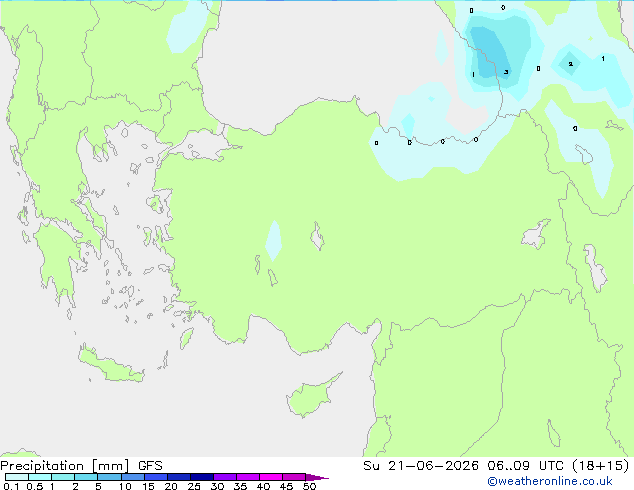Click the 'Precipitation [mm] GFS' title
This screenshot has width=634, height=490.
(81, 466)
